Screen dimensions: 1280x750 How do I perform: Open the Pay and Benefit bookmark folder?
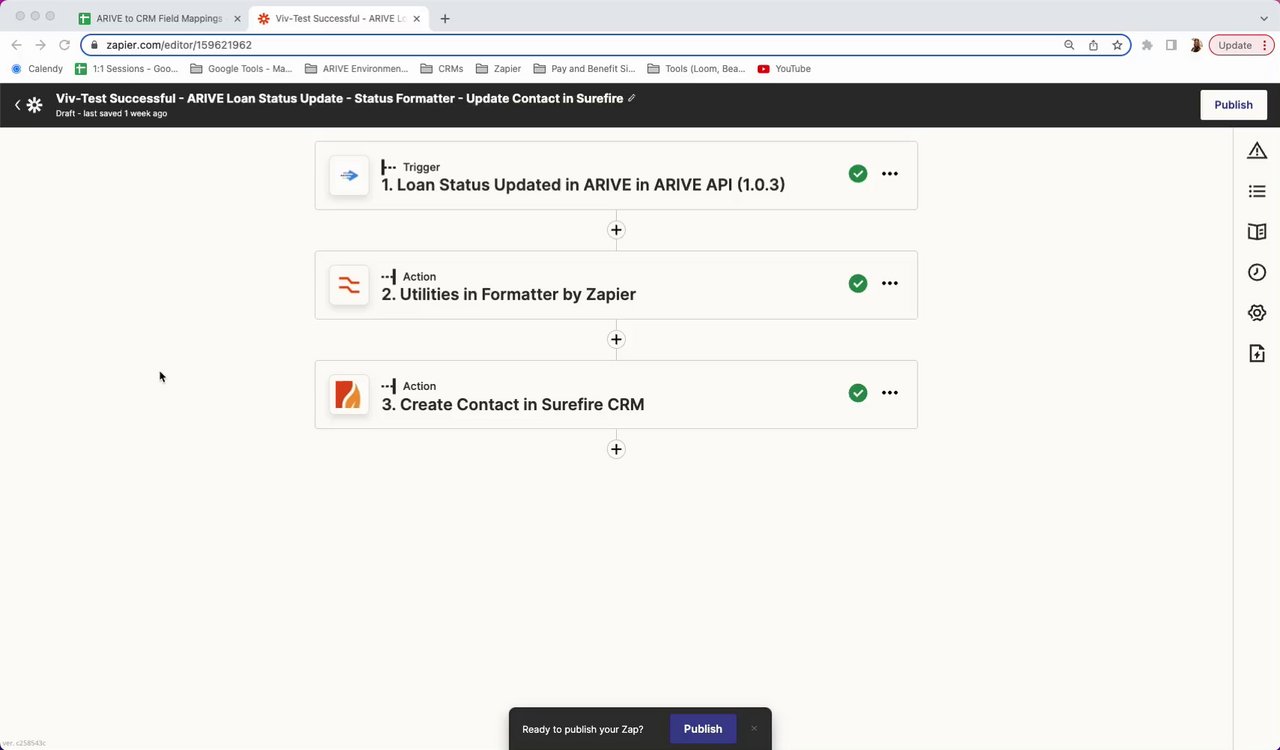tap(585, 69)
